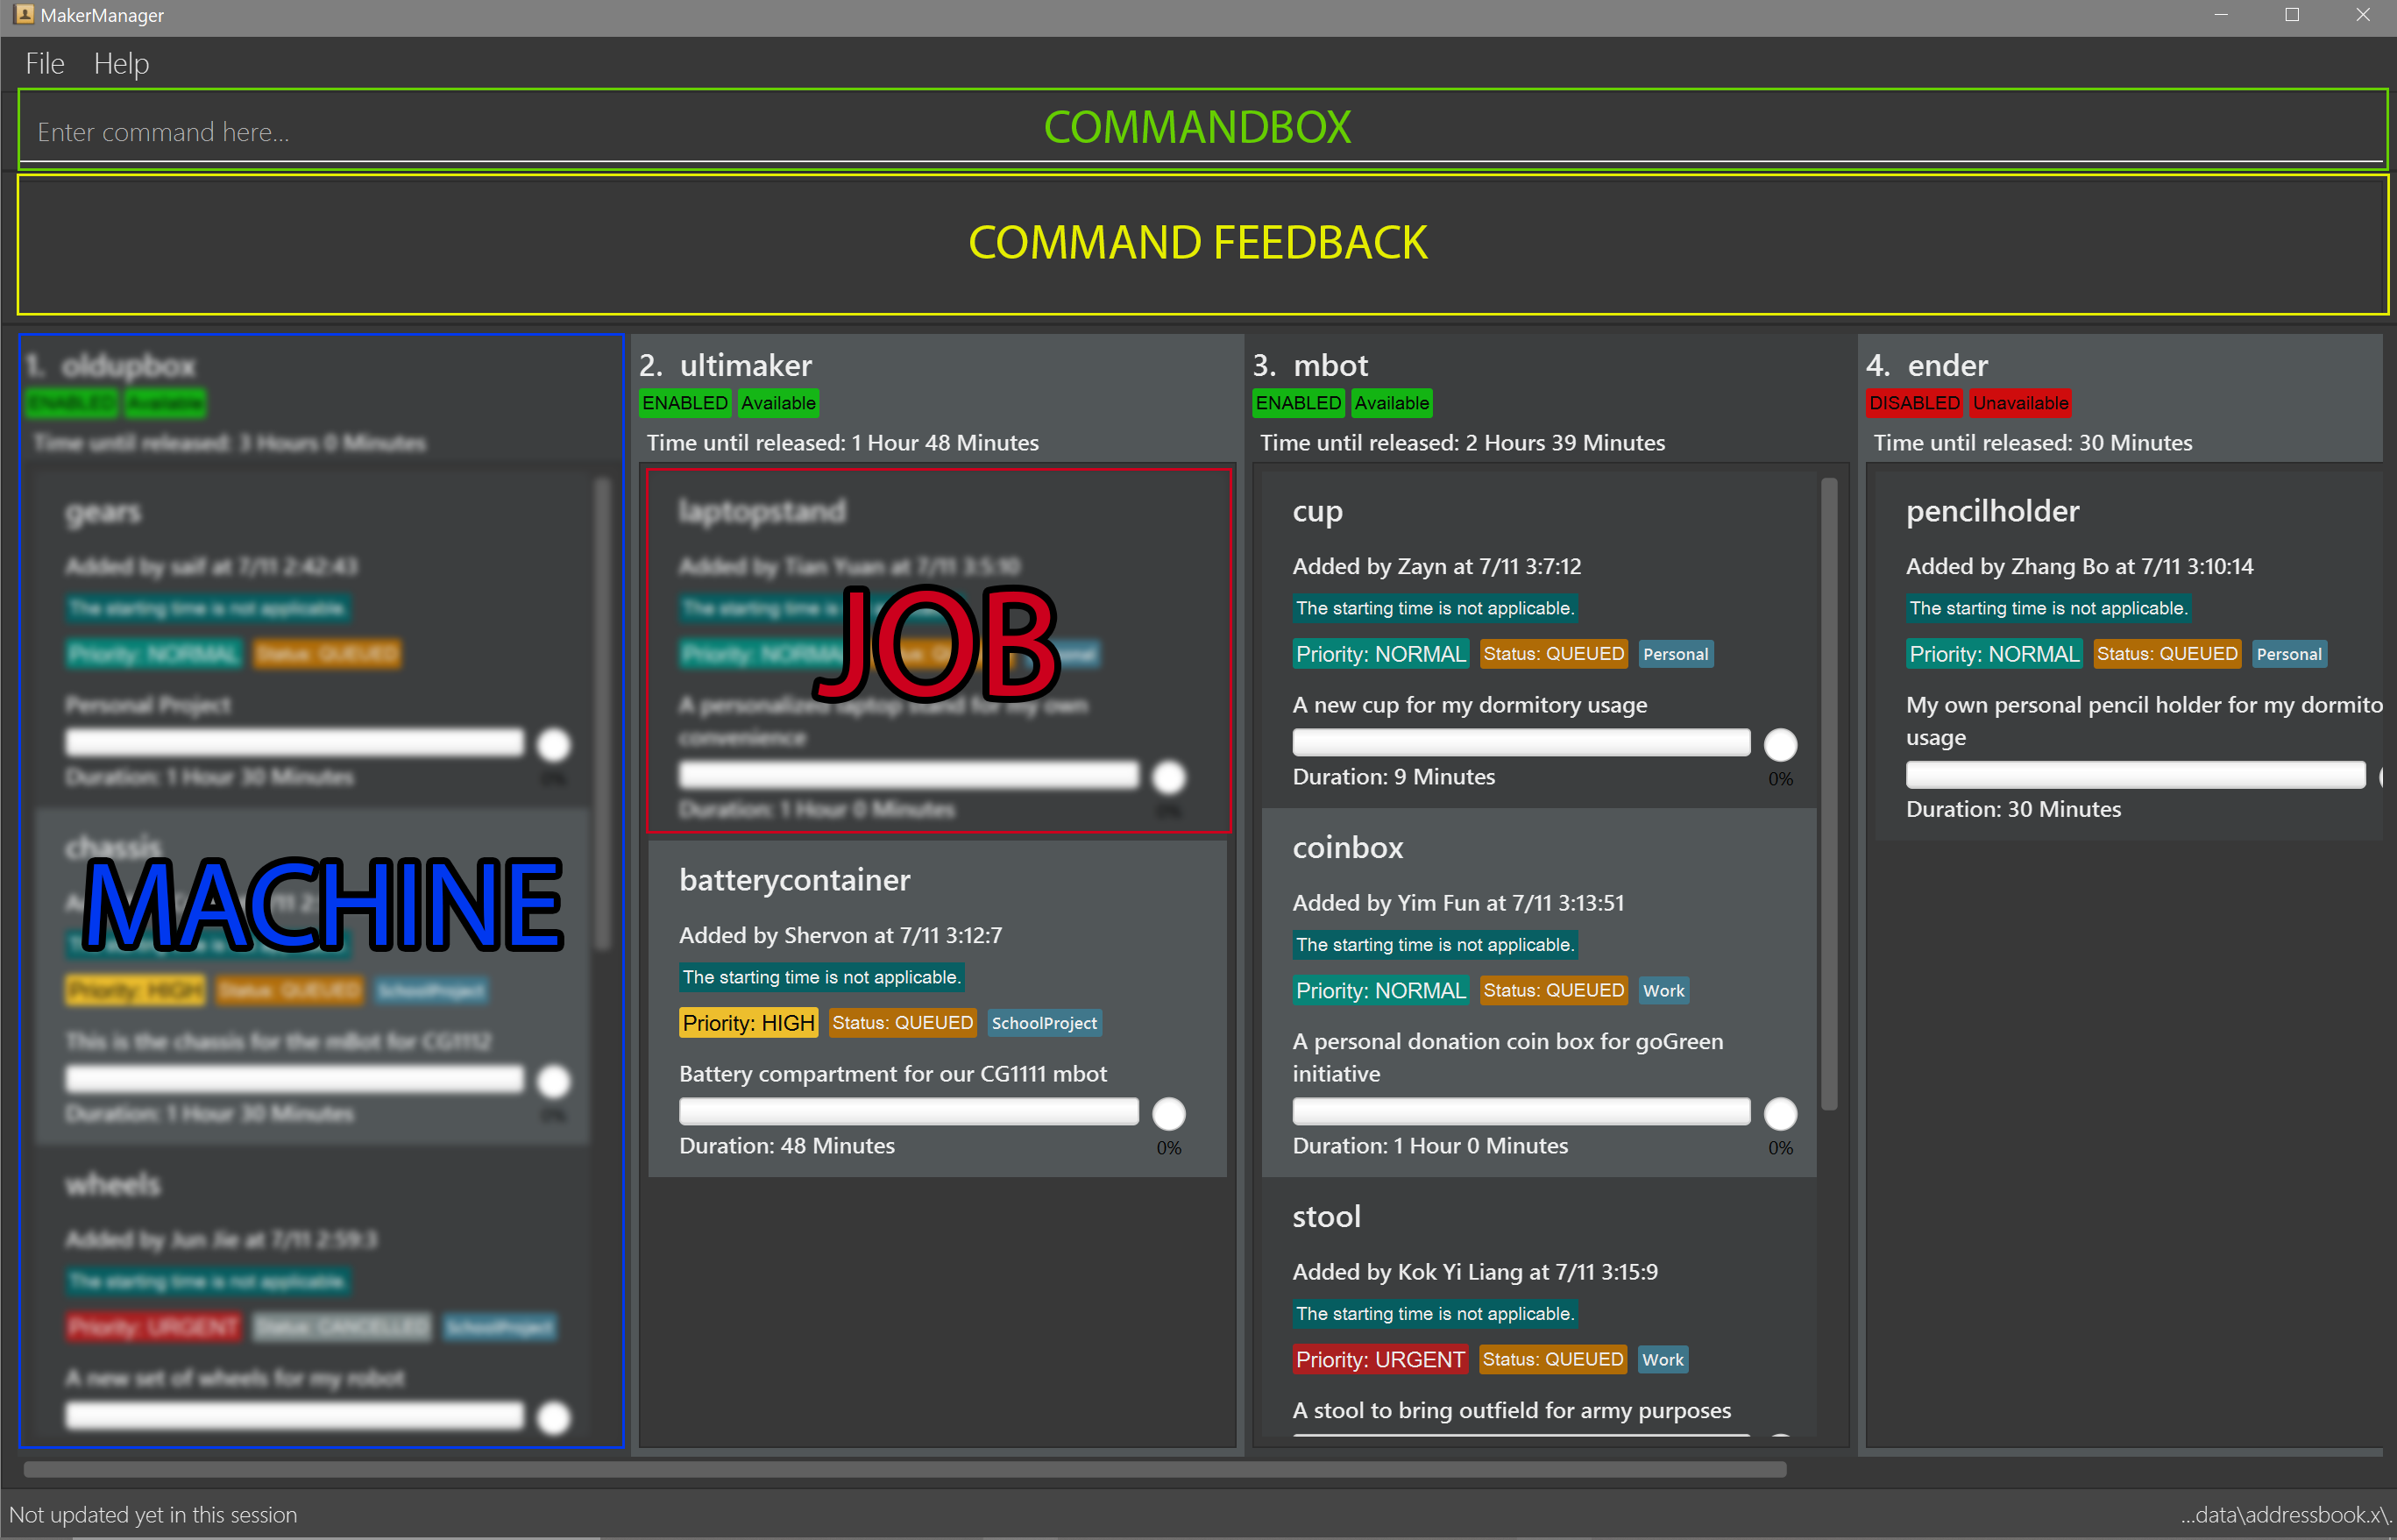Maximize the MakerManager window

pyautogui.click(x=2291, y=15)
